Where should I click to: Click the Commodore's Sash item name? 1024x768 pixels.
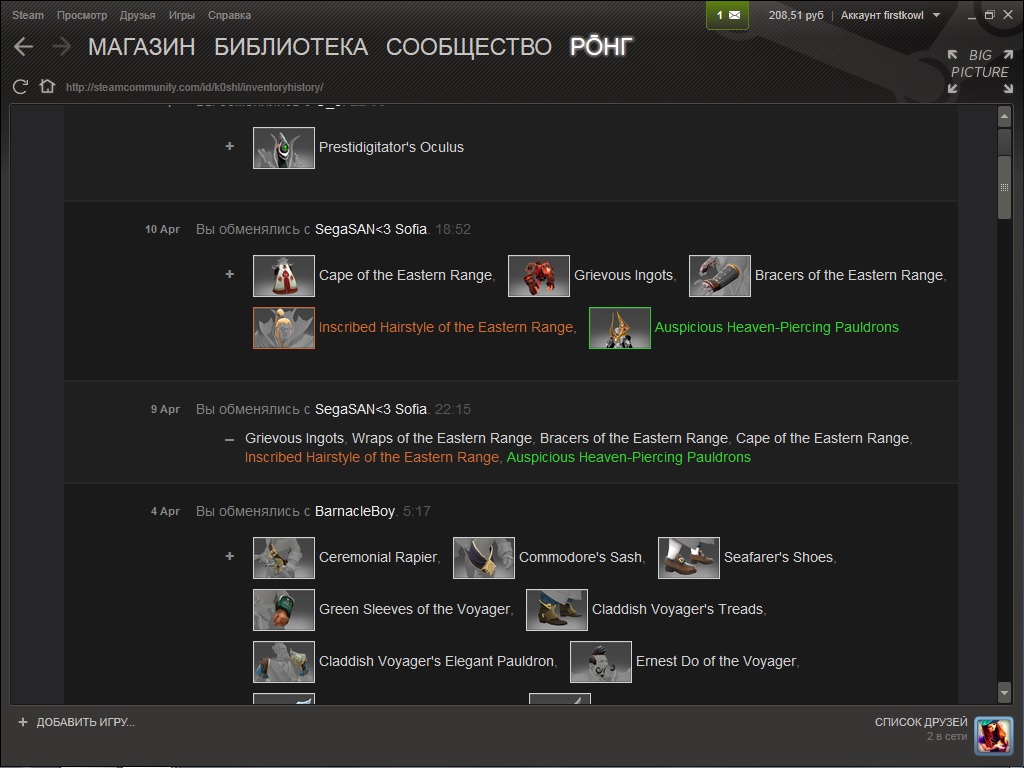pos(581,557)
